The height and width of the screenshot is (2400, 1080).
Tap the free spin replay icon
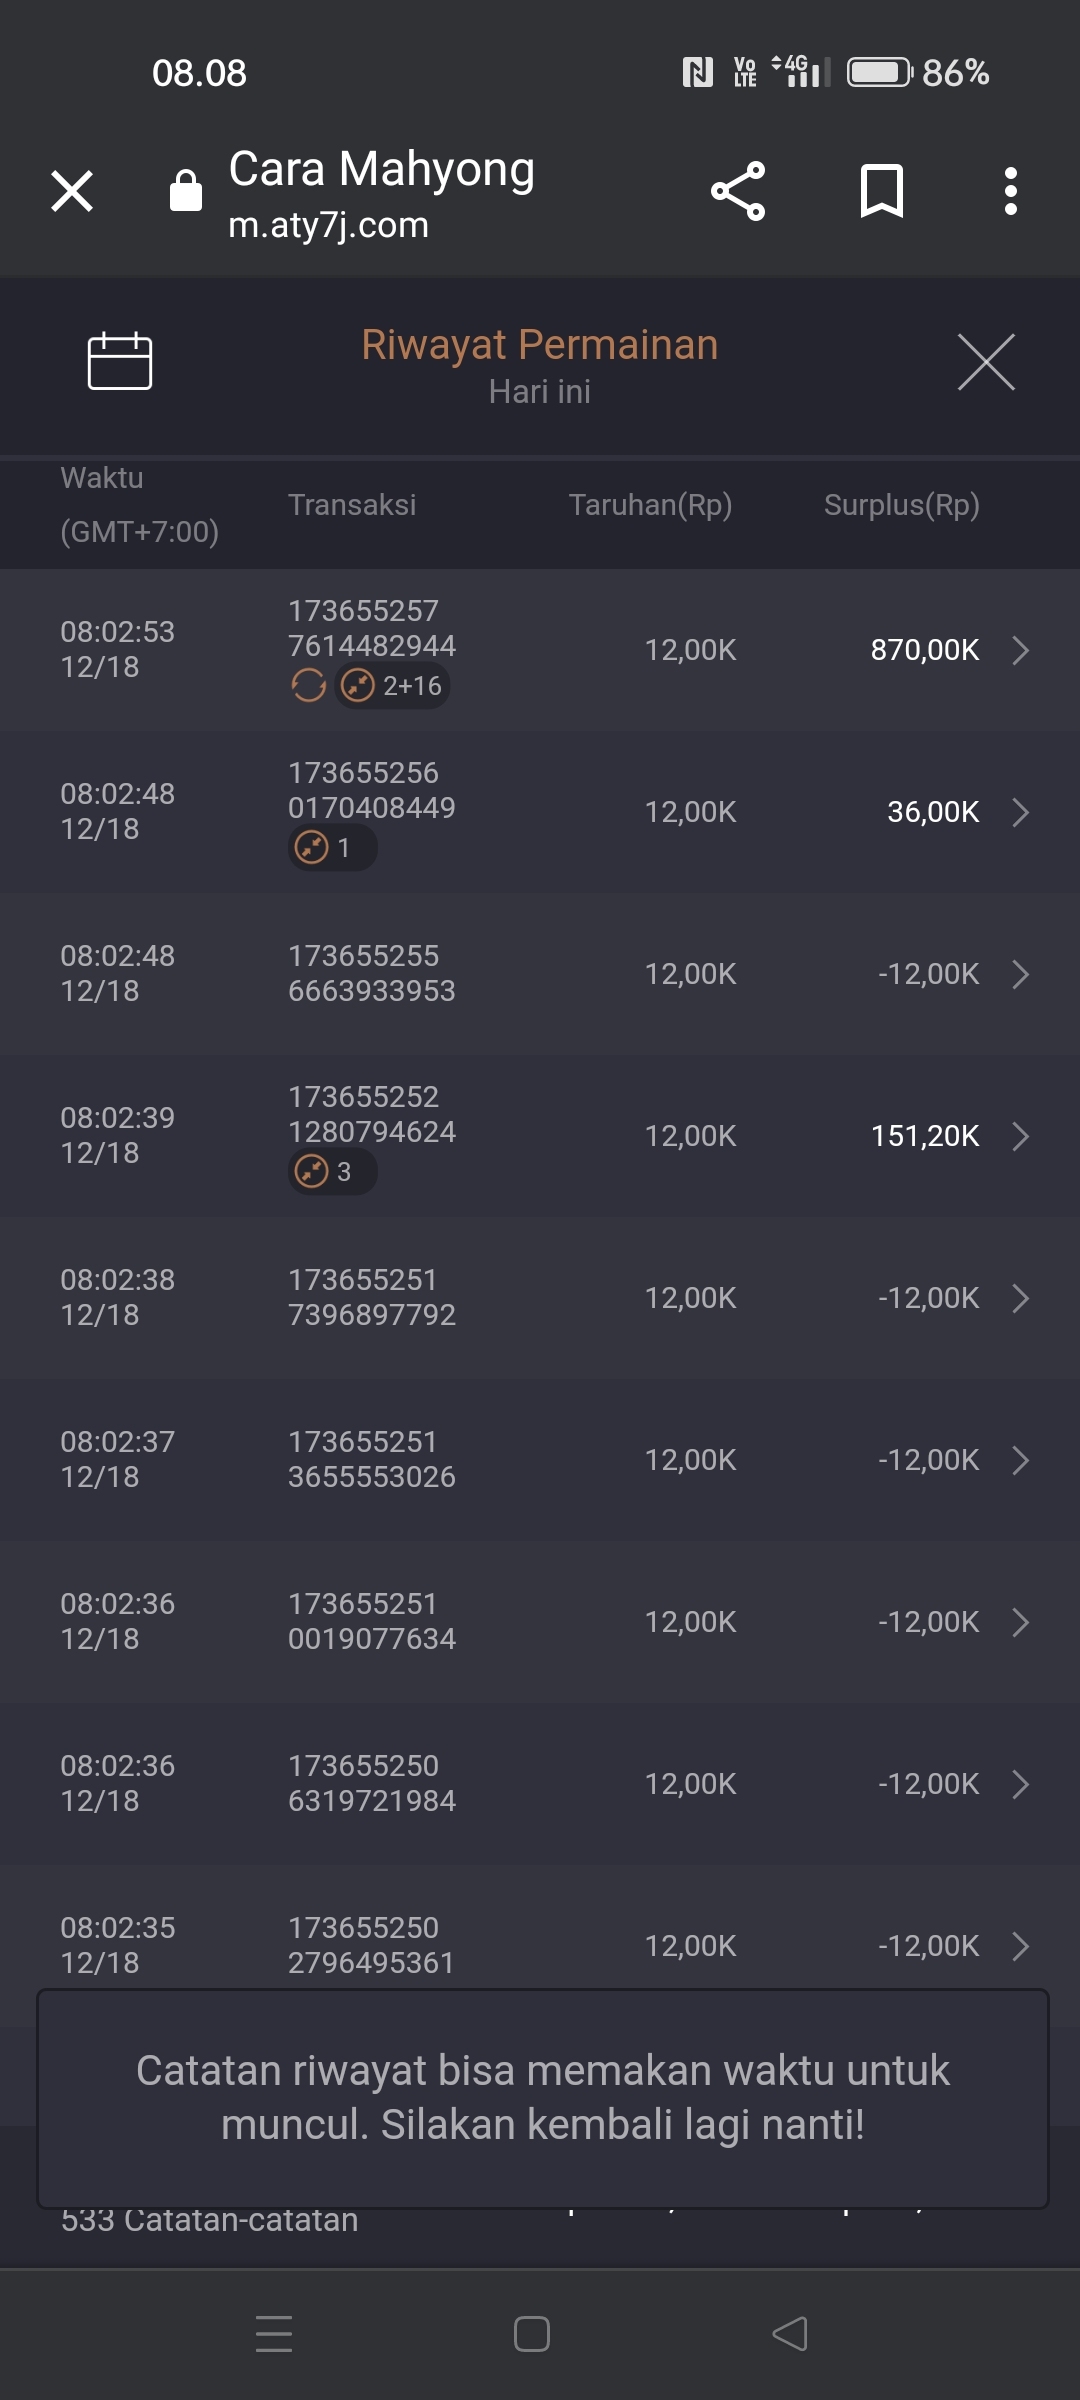308,686
